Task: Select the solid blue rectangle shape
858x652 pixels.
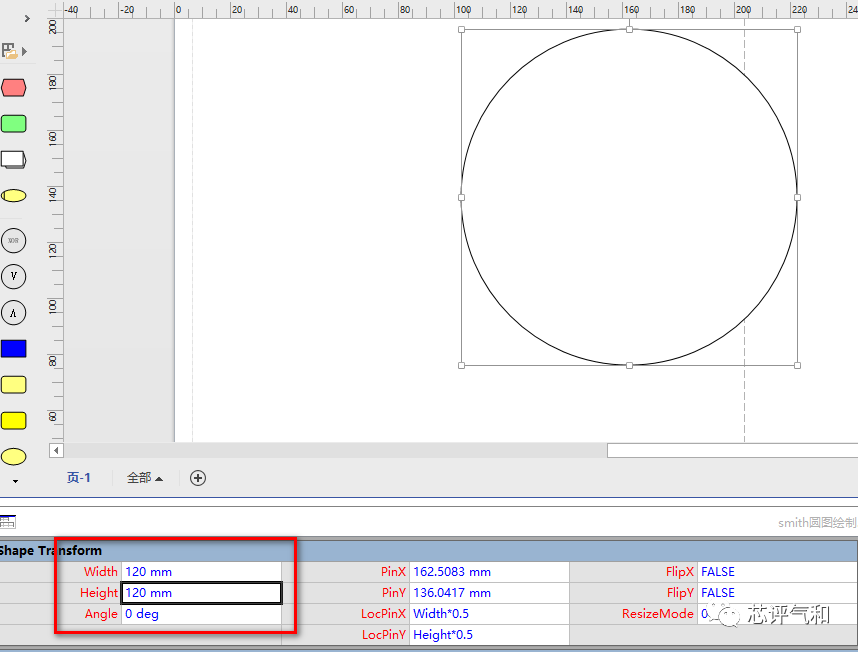Action: point(14,348)
